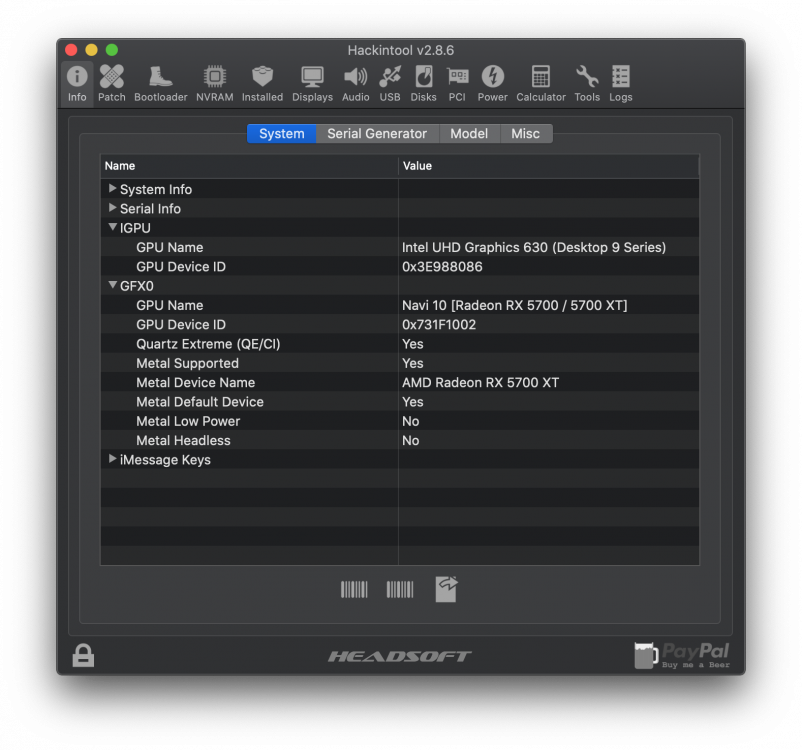
Task: Open the USB section
Action: click(x=390, y=84)
